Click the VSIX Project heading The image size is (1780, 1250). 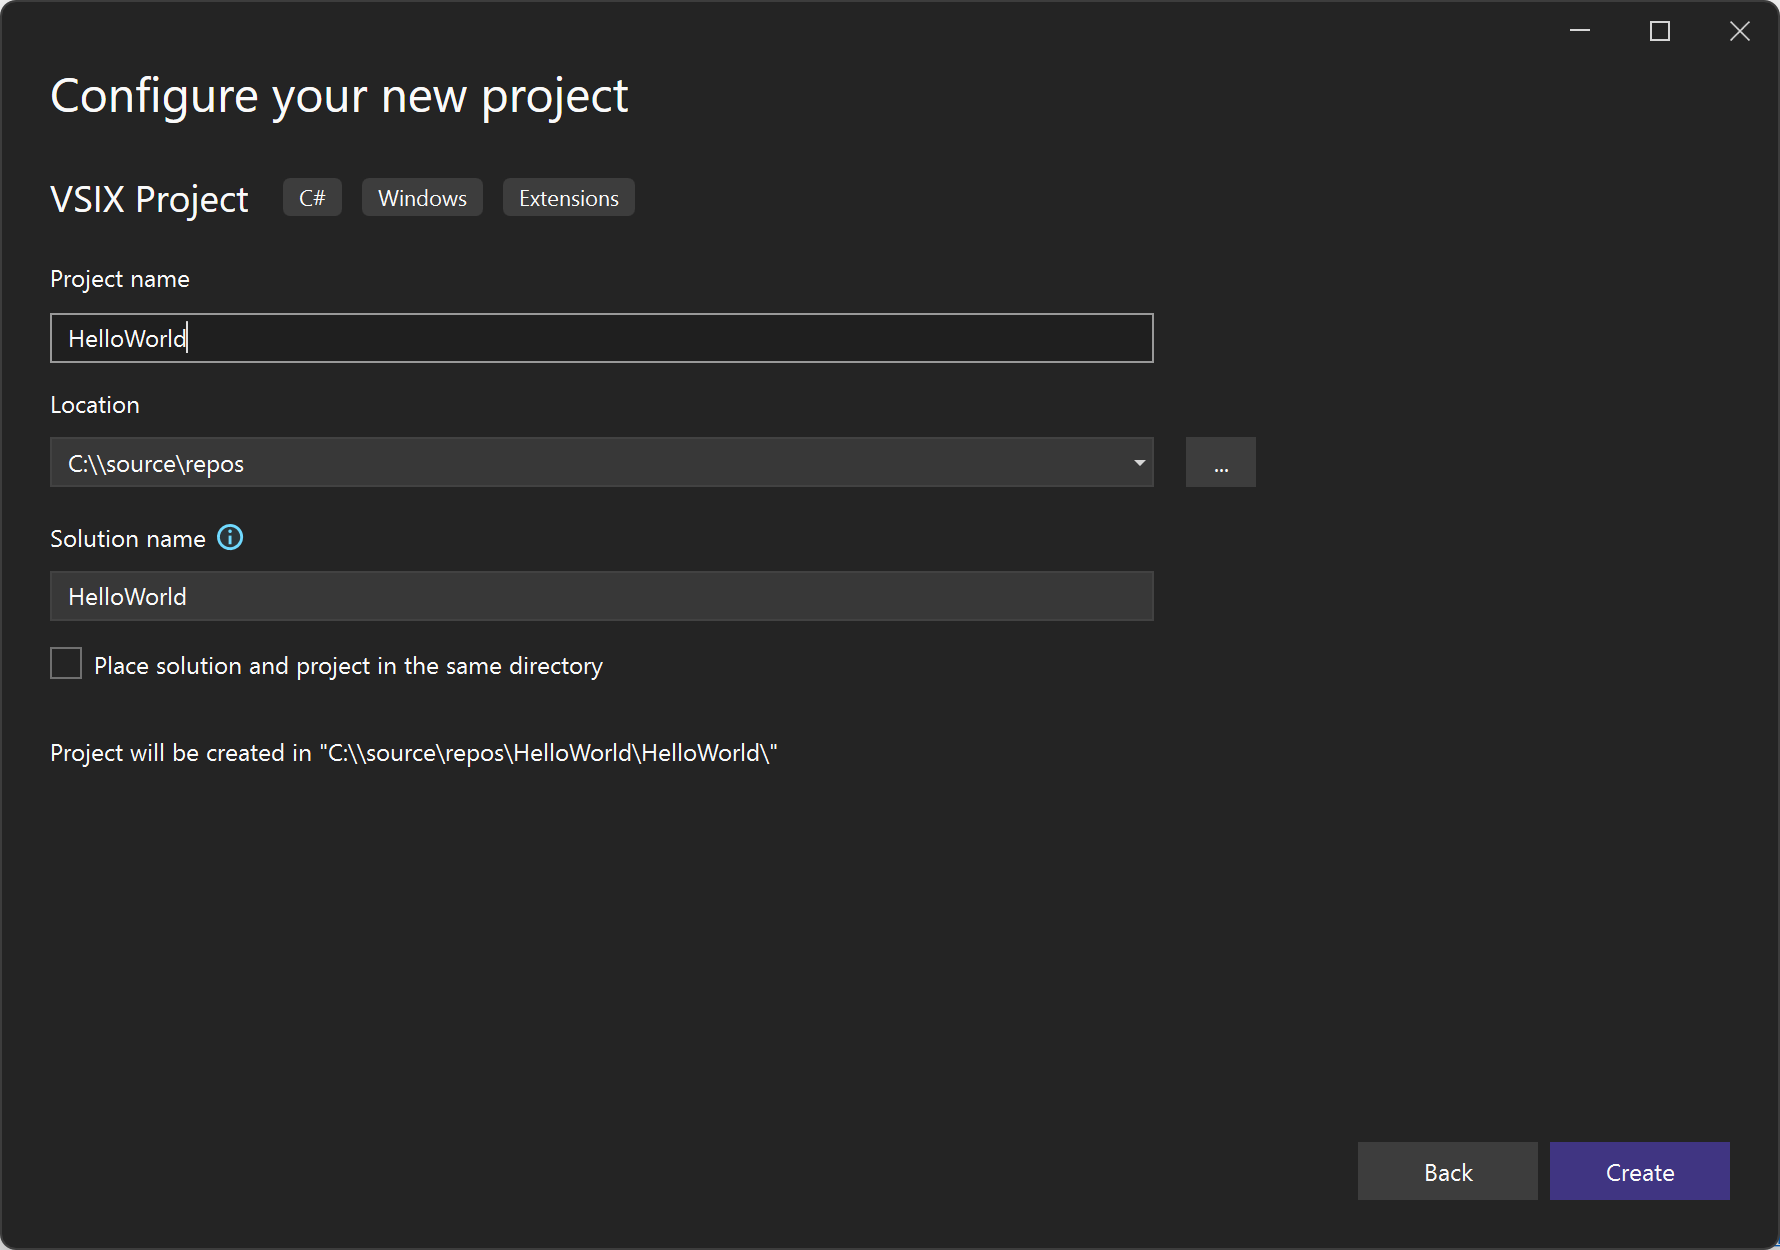pos(149,199)
